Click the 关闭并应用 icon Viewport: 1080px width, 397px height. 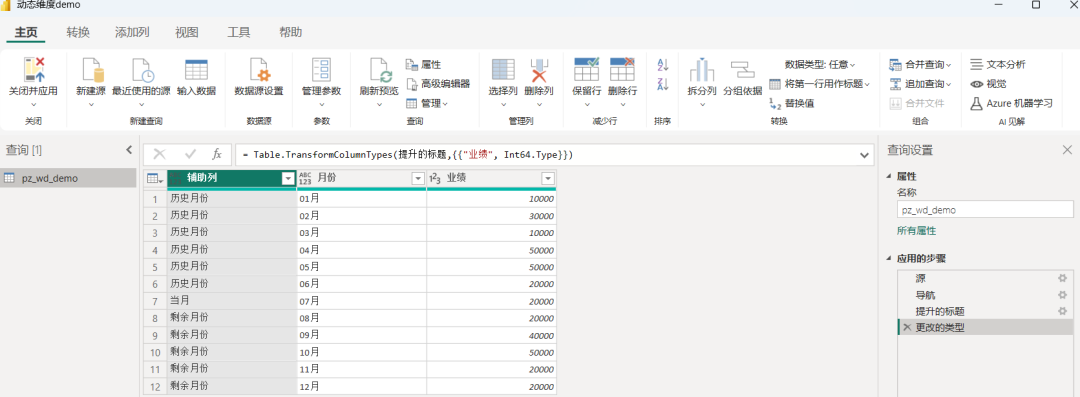[x=34, y=70]
